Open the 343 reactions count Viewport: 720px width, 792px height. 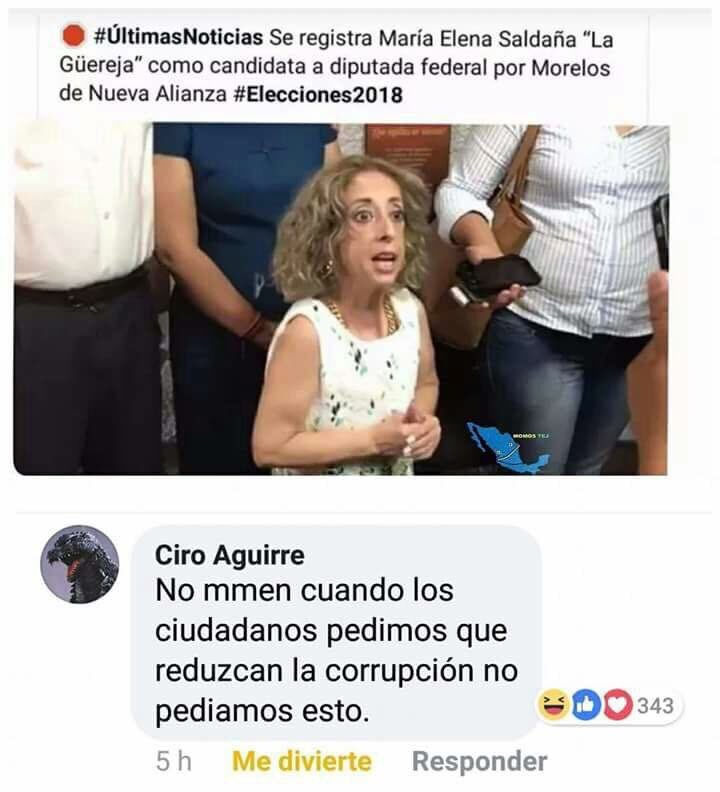tap(655, 706)
